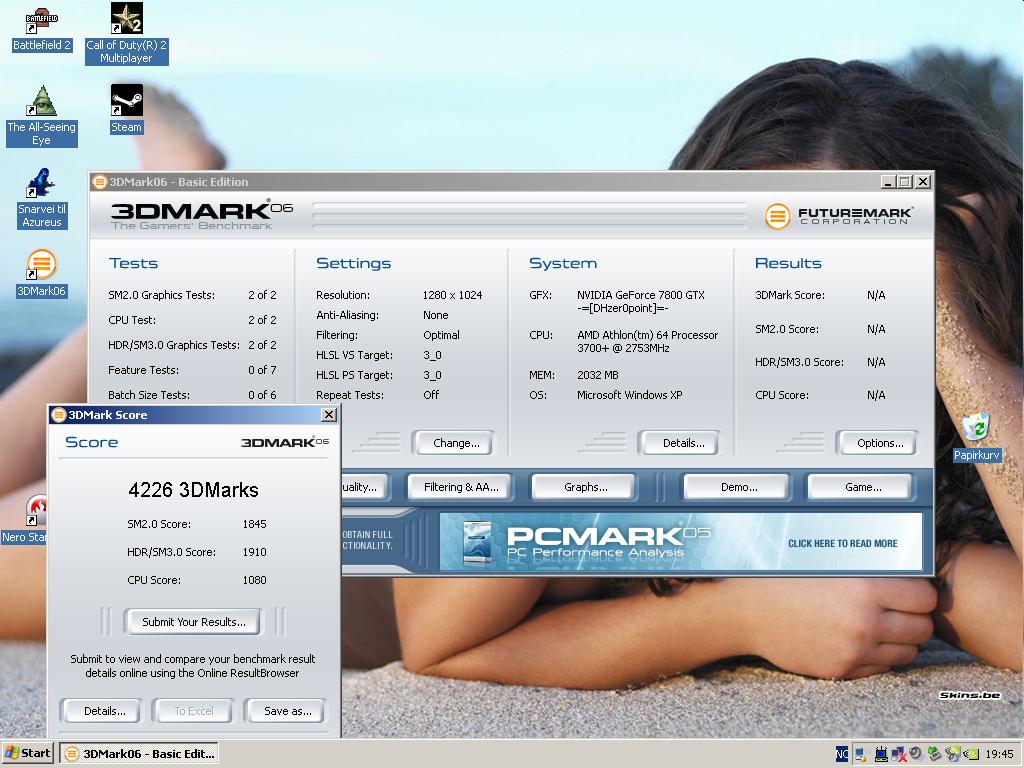Select the 3DMark06 - Basic Edit... taskbar button
This screenshot has width=1024, height=768.
139,754
